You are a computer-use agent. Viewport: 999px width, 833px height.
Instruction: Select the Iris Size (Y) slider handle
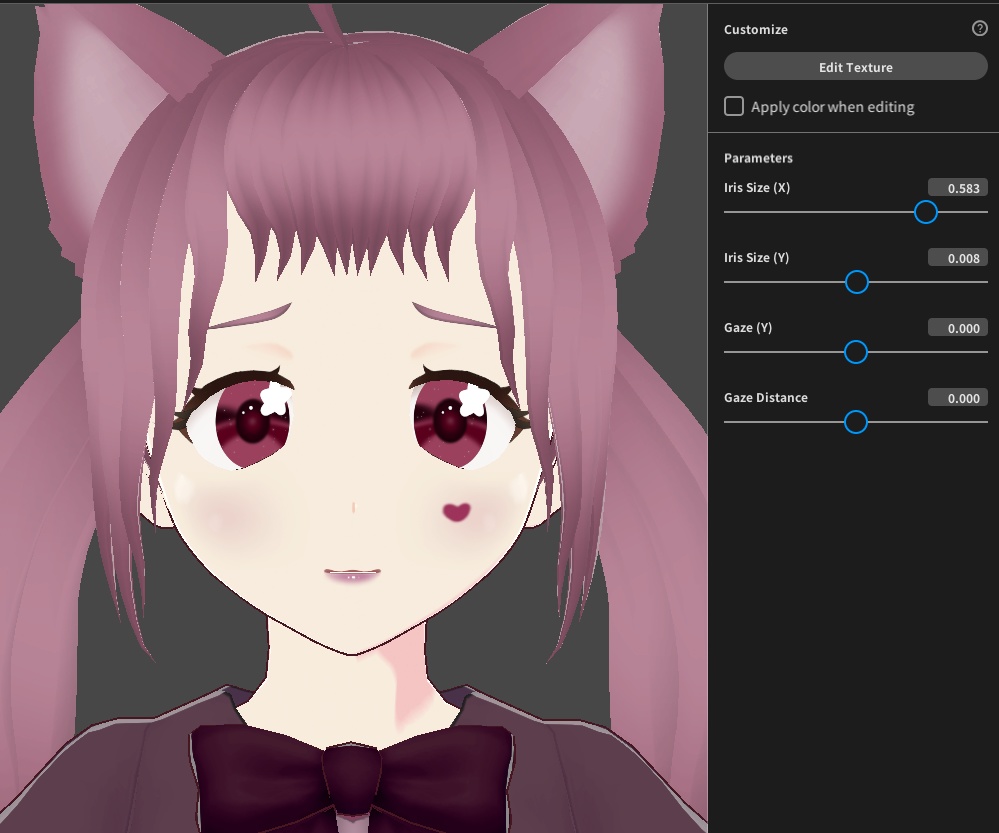coord(856,282)
